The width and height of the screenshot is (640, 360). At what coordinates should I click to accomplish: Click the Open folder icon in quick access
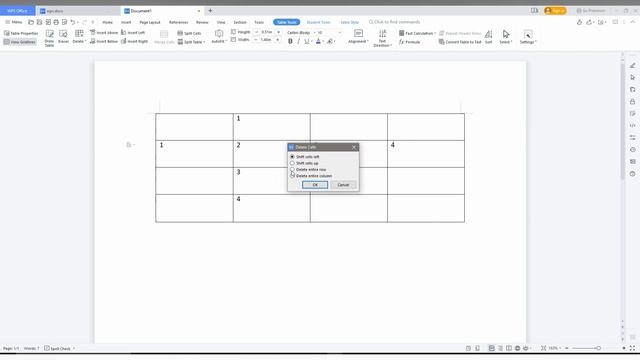click(x=31, y=22)
